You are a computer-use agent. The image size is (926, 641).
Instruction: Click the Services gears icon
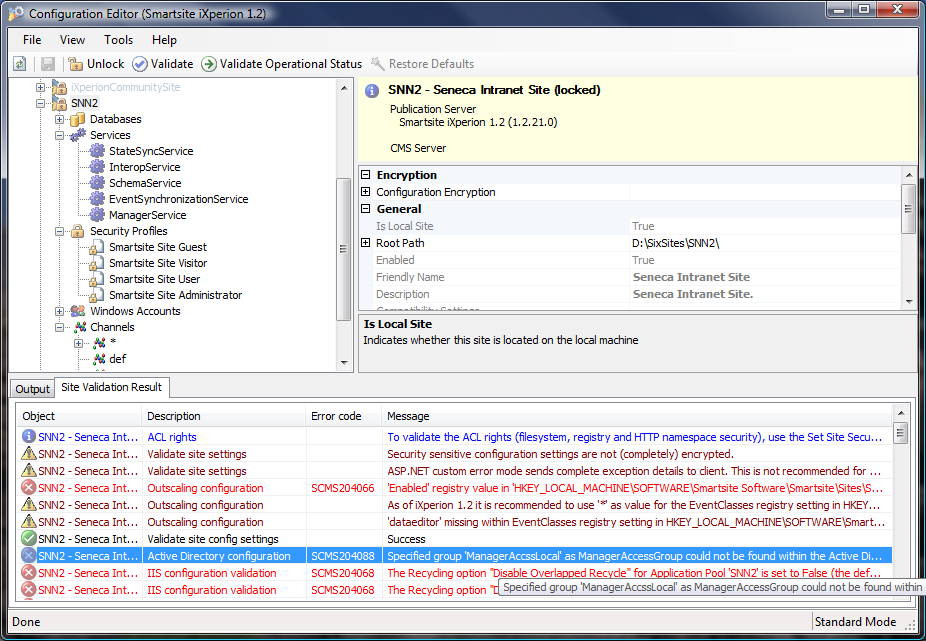[x=78, y=135]
